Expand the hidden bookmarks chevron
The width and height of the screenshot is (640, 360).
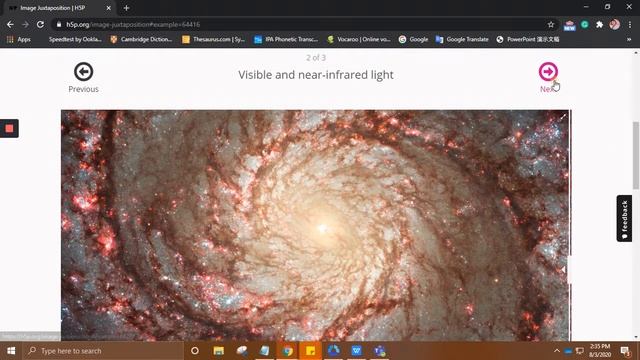coord(629,39)
